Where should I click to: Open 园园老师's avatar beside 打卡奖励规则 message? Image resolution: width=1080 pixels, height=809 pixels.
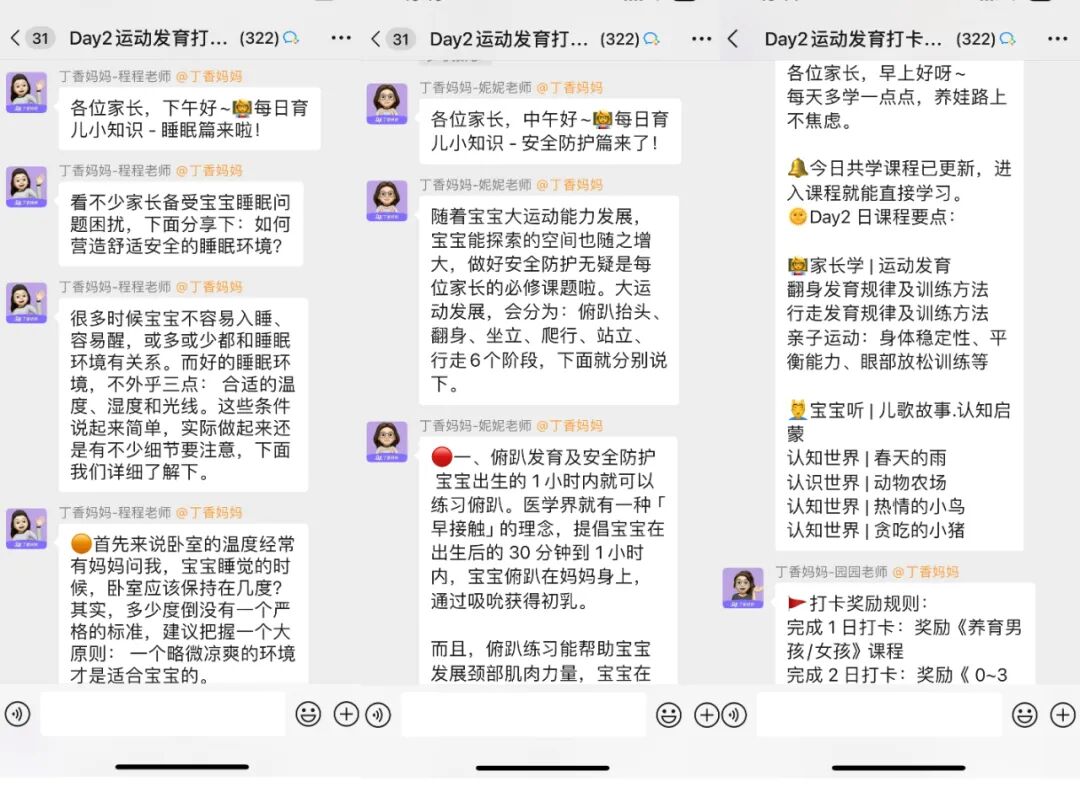(x=742, y=588)
